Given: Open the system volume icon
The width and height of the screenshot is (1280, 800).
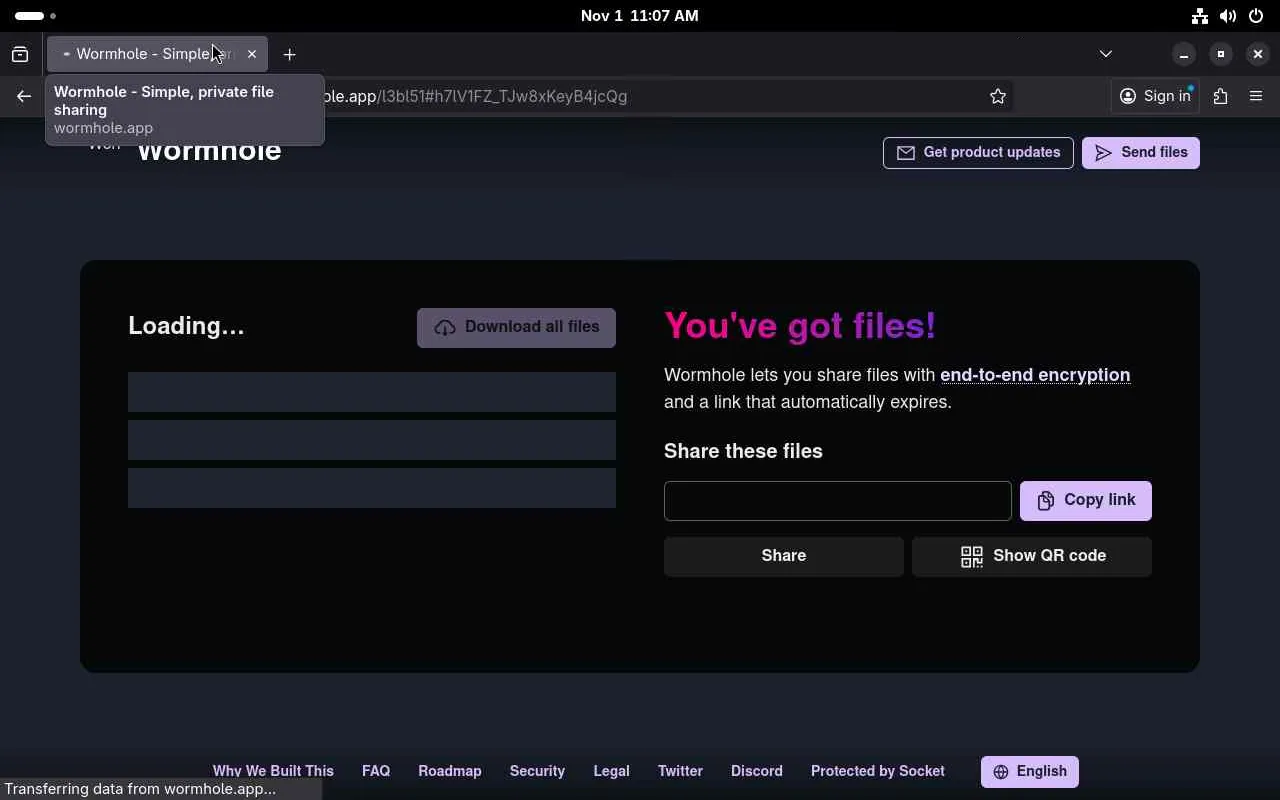Looking at the screenshot, I should (x=1228, y=16).
